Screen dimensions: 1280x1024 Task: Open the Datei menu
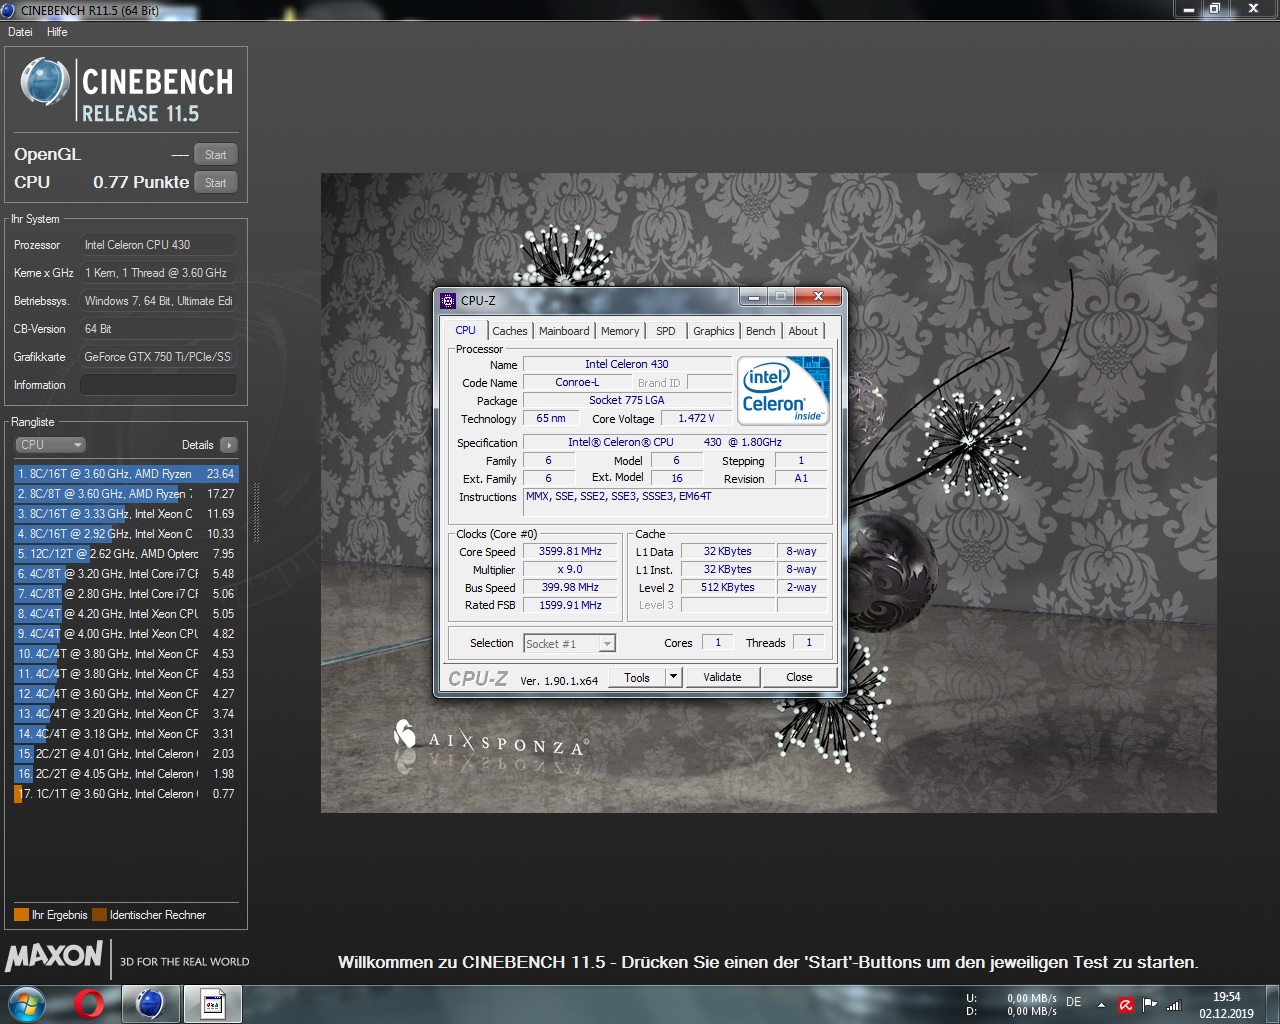click(20, 32)
